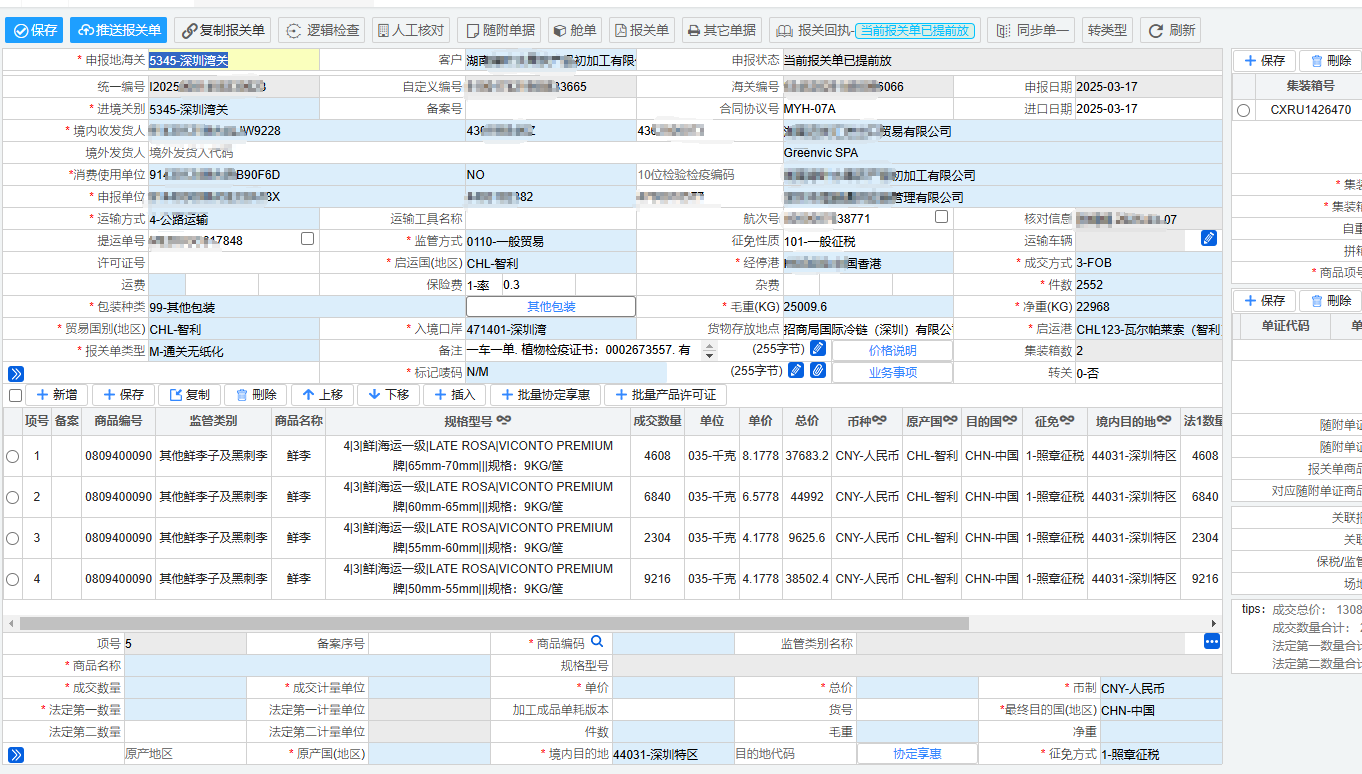The width and height of the screenshot is (1362, 774).
Task: Open 申报地海关 dropdown field 5345-深圳湾关
Action: click(234, 60)
